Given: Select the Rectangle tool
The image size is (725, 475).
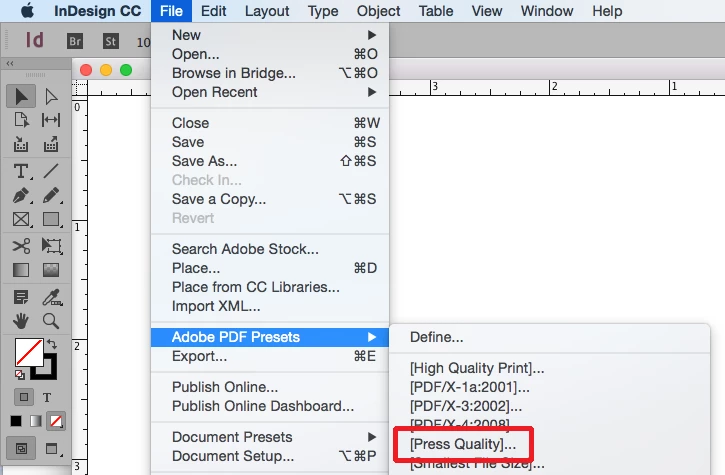Looking at the screenshot, I should tap(51, 219).
